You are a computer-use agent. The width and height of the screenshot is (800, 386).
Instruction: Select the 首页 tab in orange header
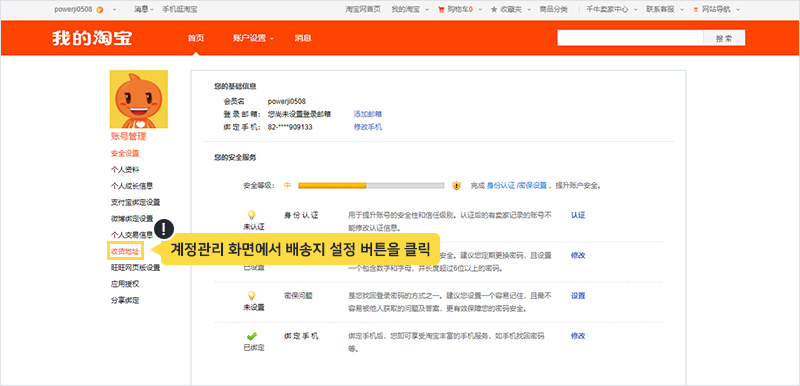click(195, 38)
